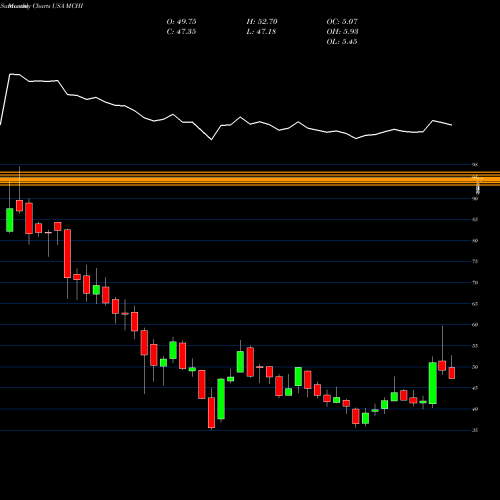
Task: Click the 'OC: 5.07' reading
Action: pos(342,22)
